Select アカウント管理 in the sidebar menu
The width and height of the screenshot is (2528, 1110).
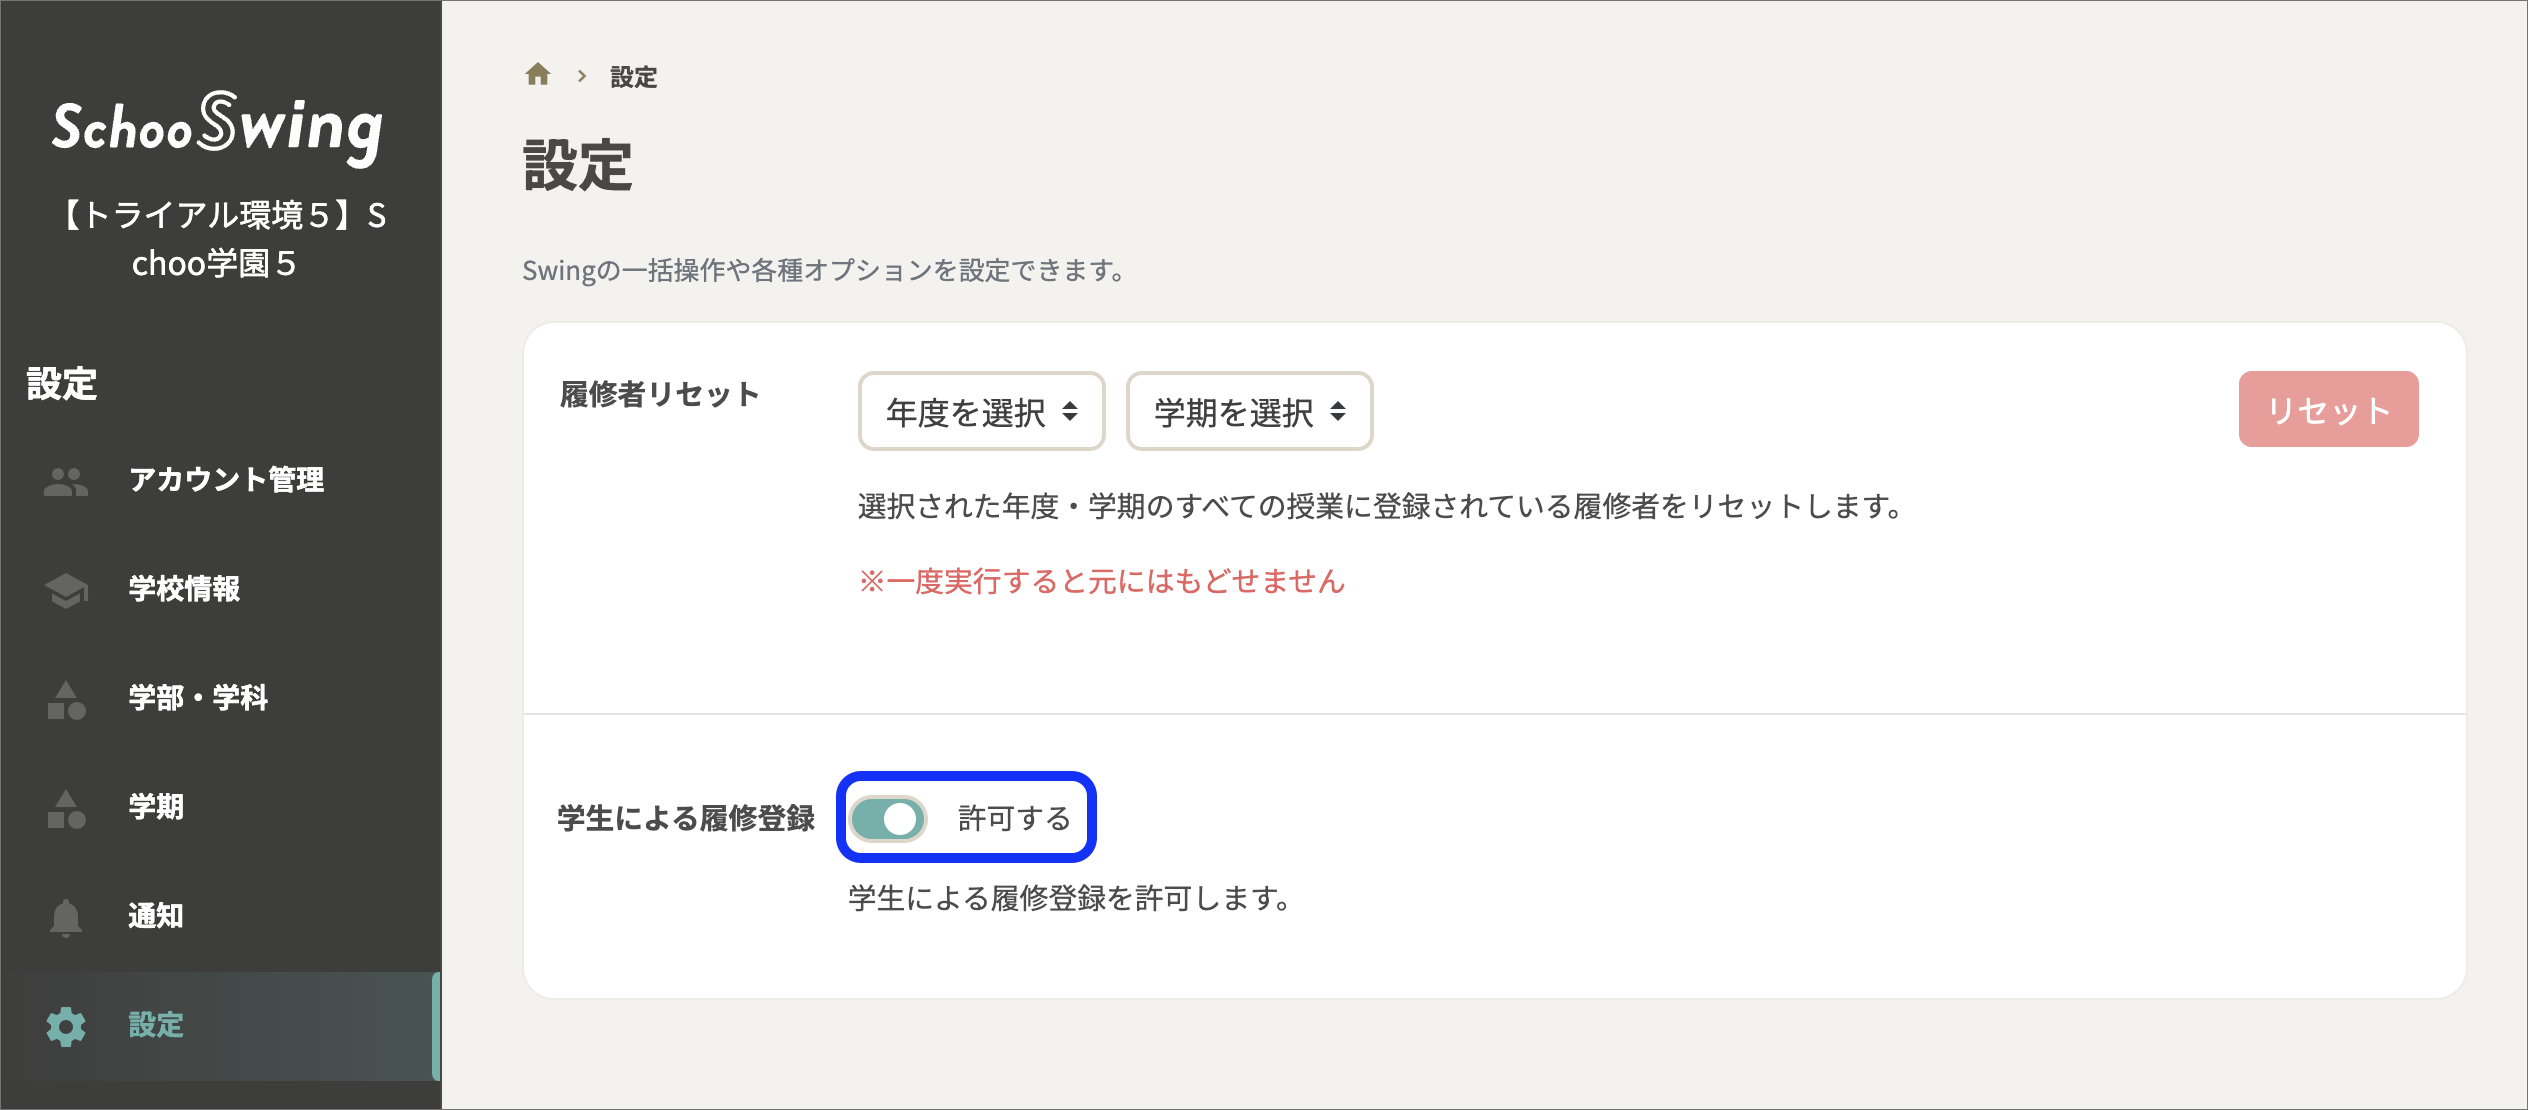pos(228,481)
